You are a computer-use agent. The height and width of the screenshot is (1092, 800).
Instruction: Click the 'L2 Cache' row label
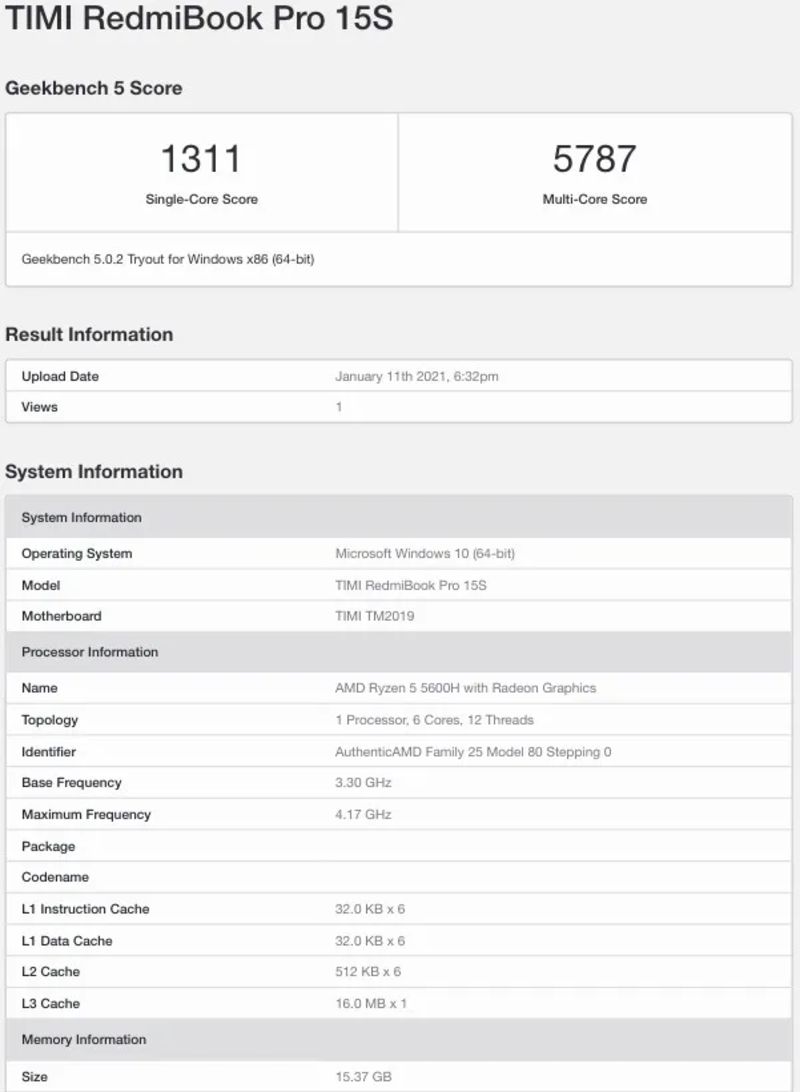point(50,972)
